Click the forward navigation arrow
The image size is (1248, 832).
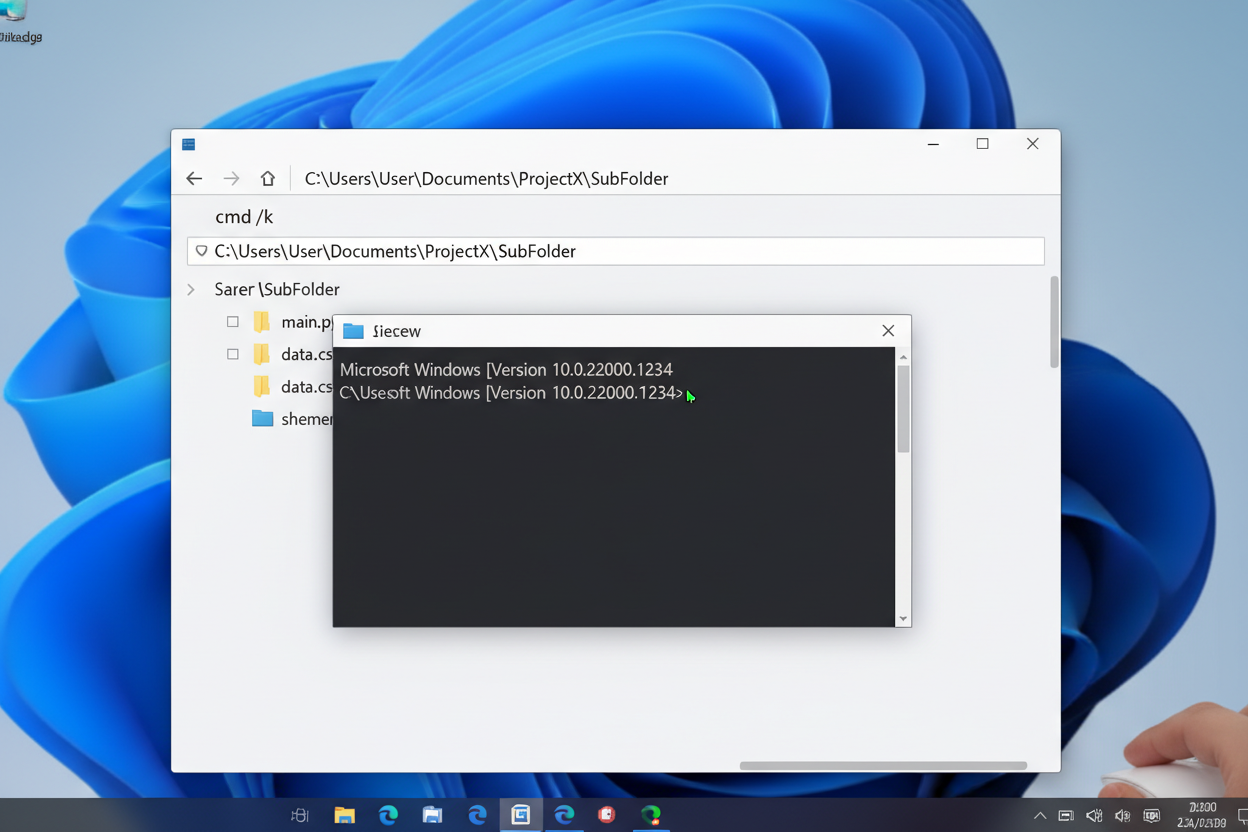[x=231, y=179]
